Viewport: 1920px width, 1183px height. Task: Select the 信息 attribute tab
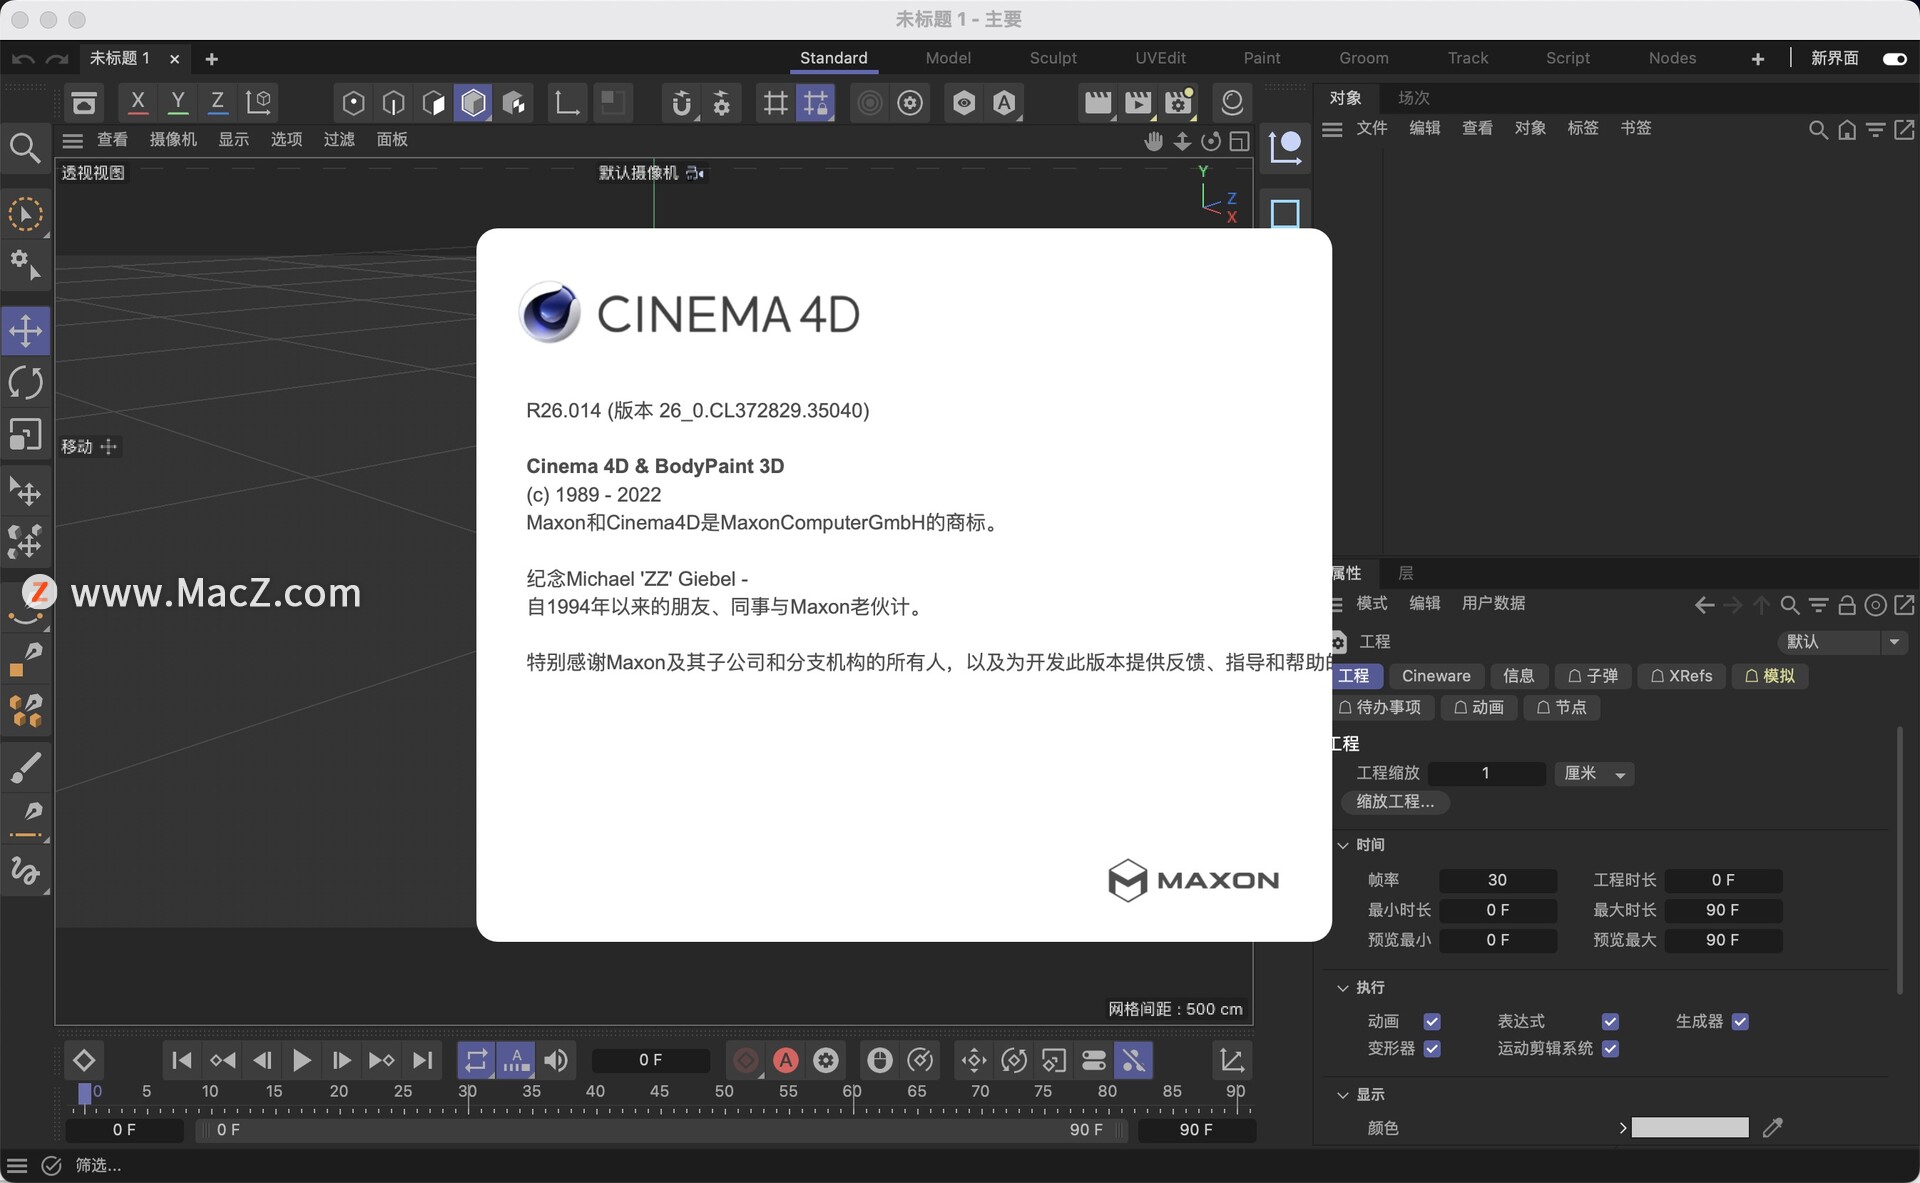[1518, 676]
